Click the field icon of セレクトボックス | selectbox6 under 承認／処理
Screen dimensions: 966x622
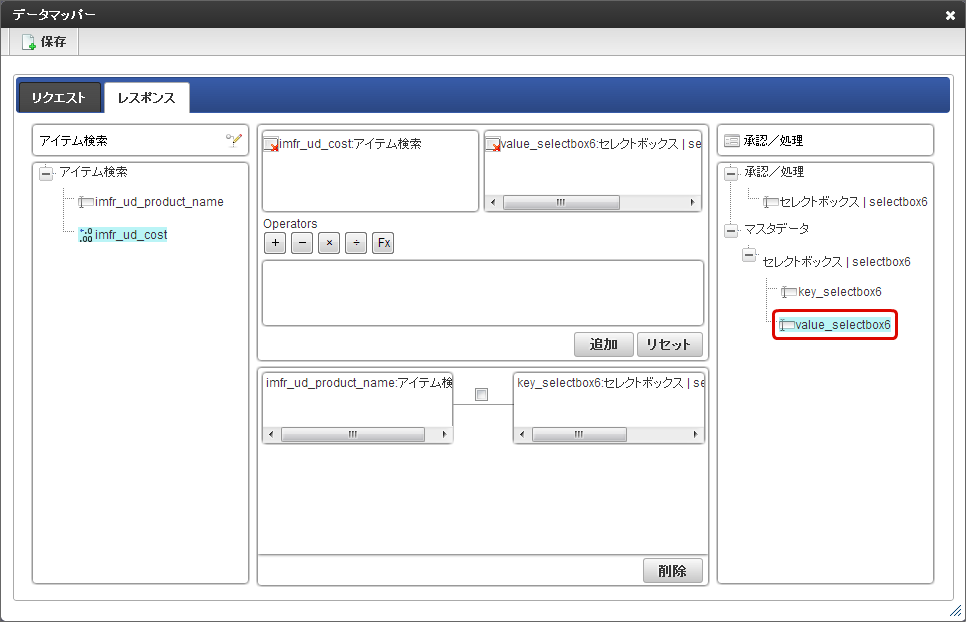(x=771, y=202)
